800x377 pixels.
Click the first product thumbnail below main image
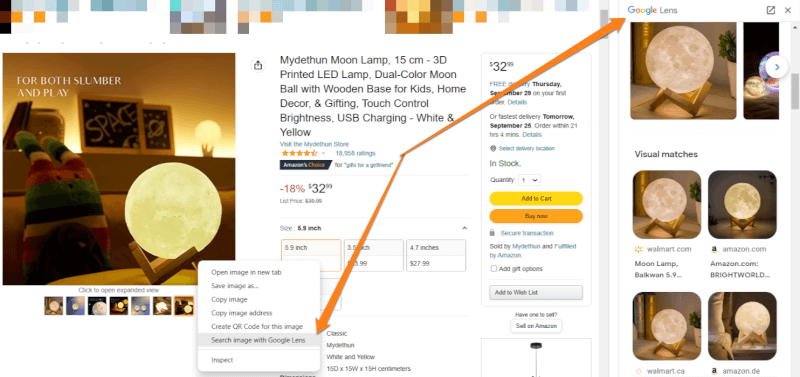coord(54,306)
